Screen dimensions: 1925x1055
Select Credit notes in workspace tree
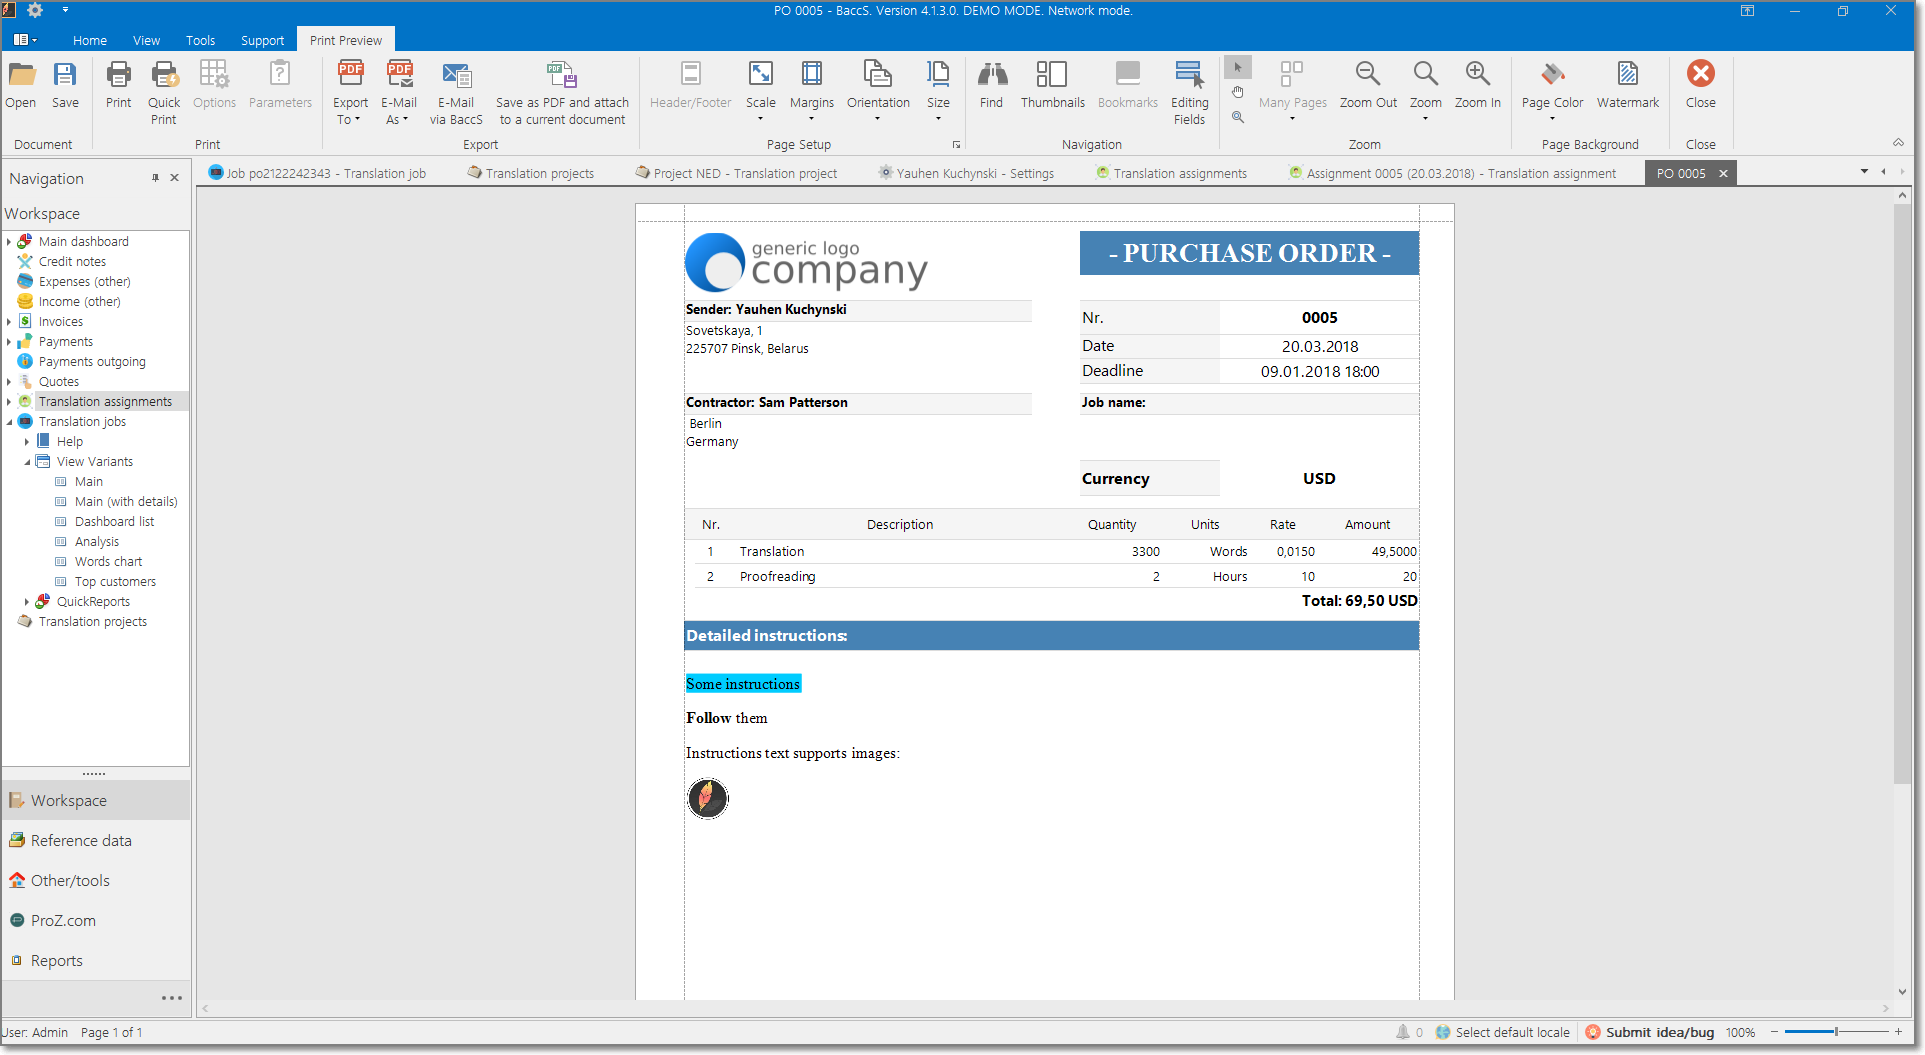coord(72,262)
